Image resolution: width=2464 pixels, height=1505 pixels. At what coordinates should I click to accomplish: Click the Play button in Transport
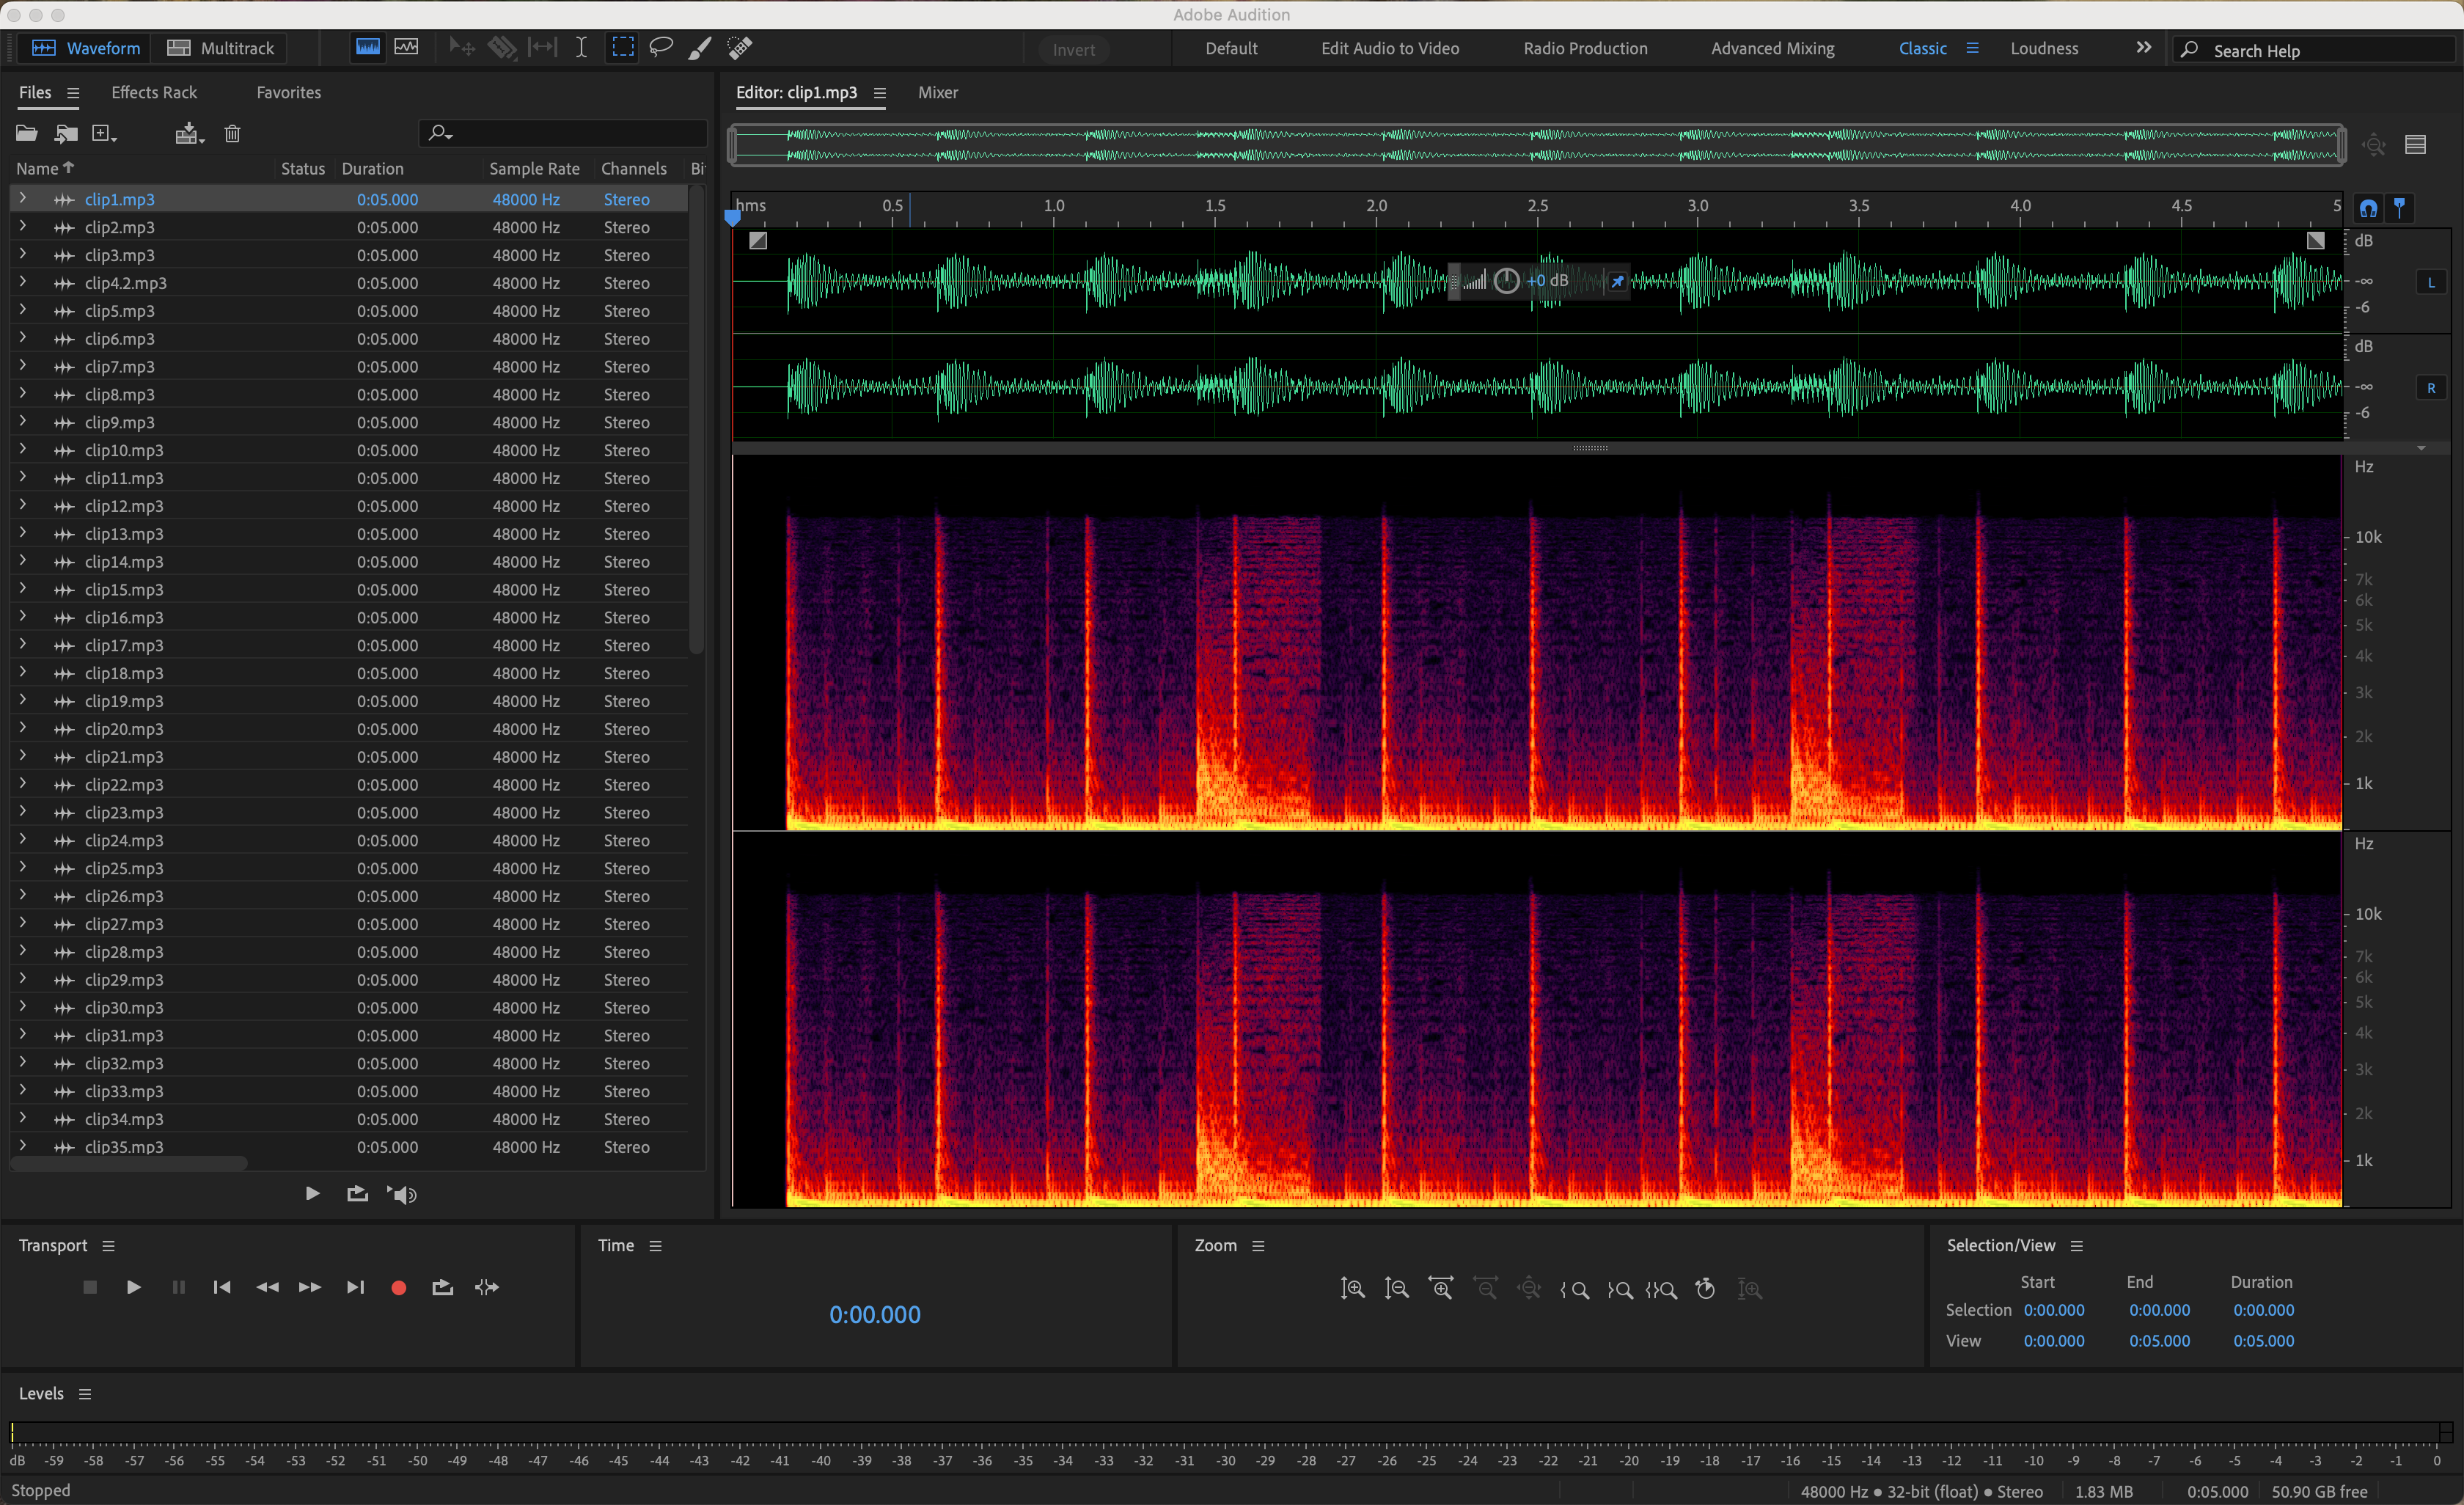[x=133, y=1287]
